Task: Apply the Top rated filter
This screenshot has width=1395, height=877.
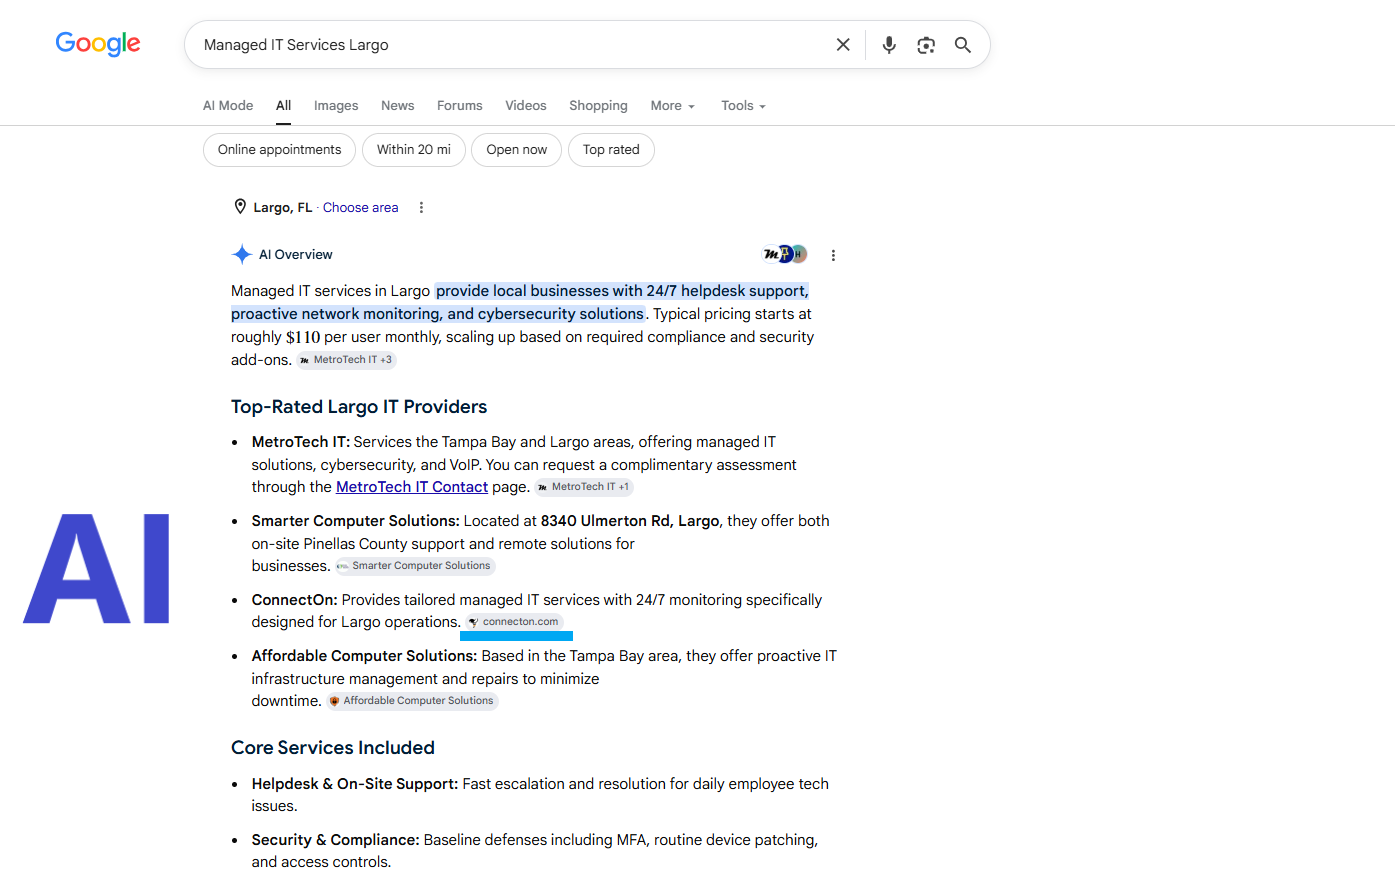Action: (x=611, y=150)
